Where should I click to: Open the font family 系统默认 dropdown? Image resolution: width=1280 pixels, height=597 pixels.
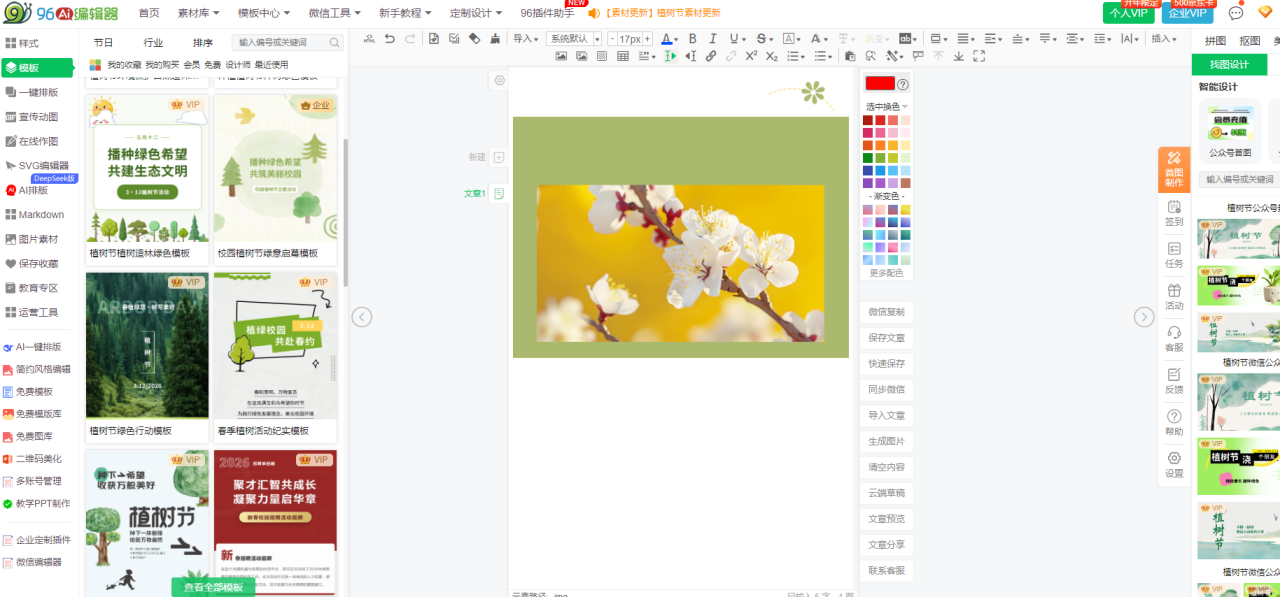coord(574,39)
